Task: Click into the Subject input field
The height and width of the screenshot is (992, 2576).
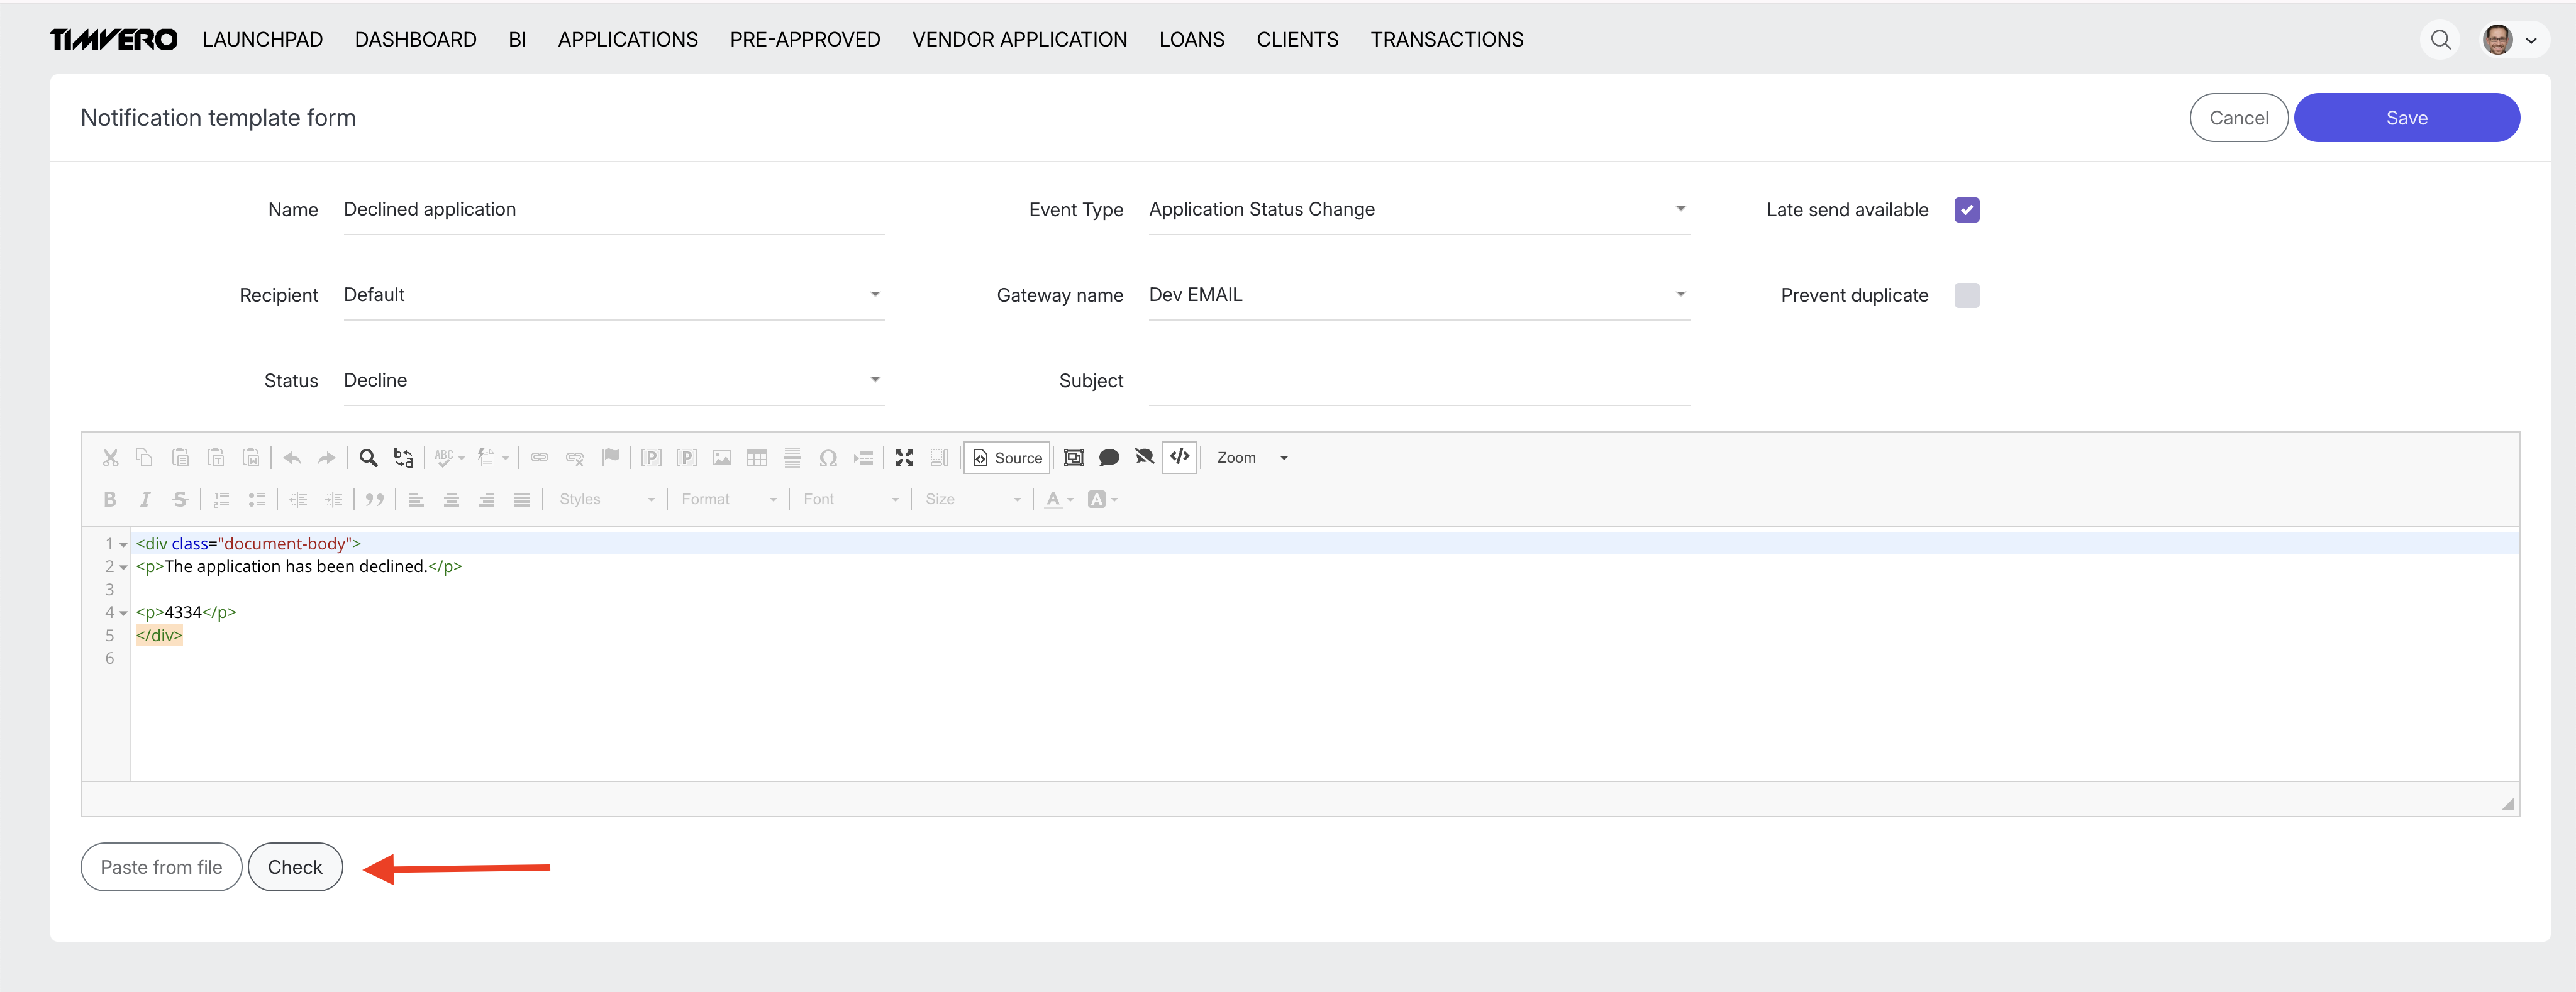Action: [x=1419, y=381]
